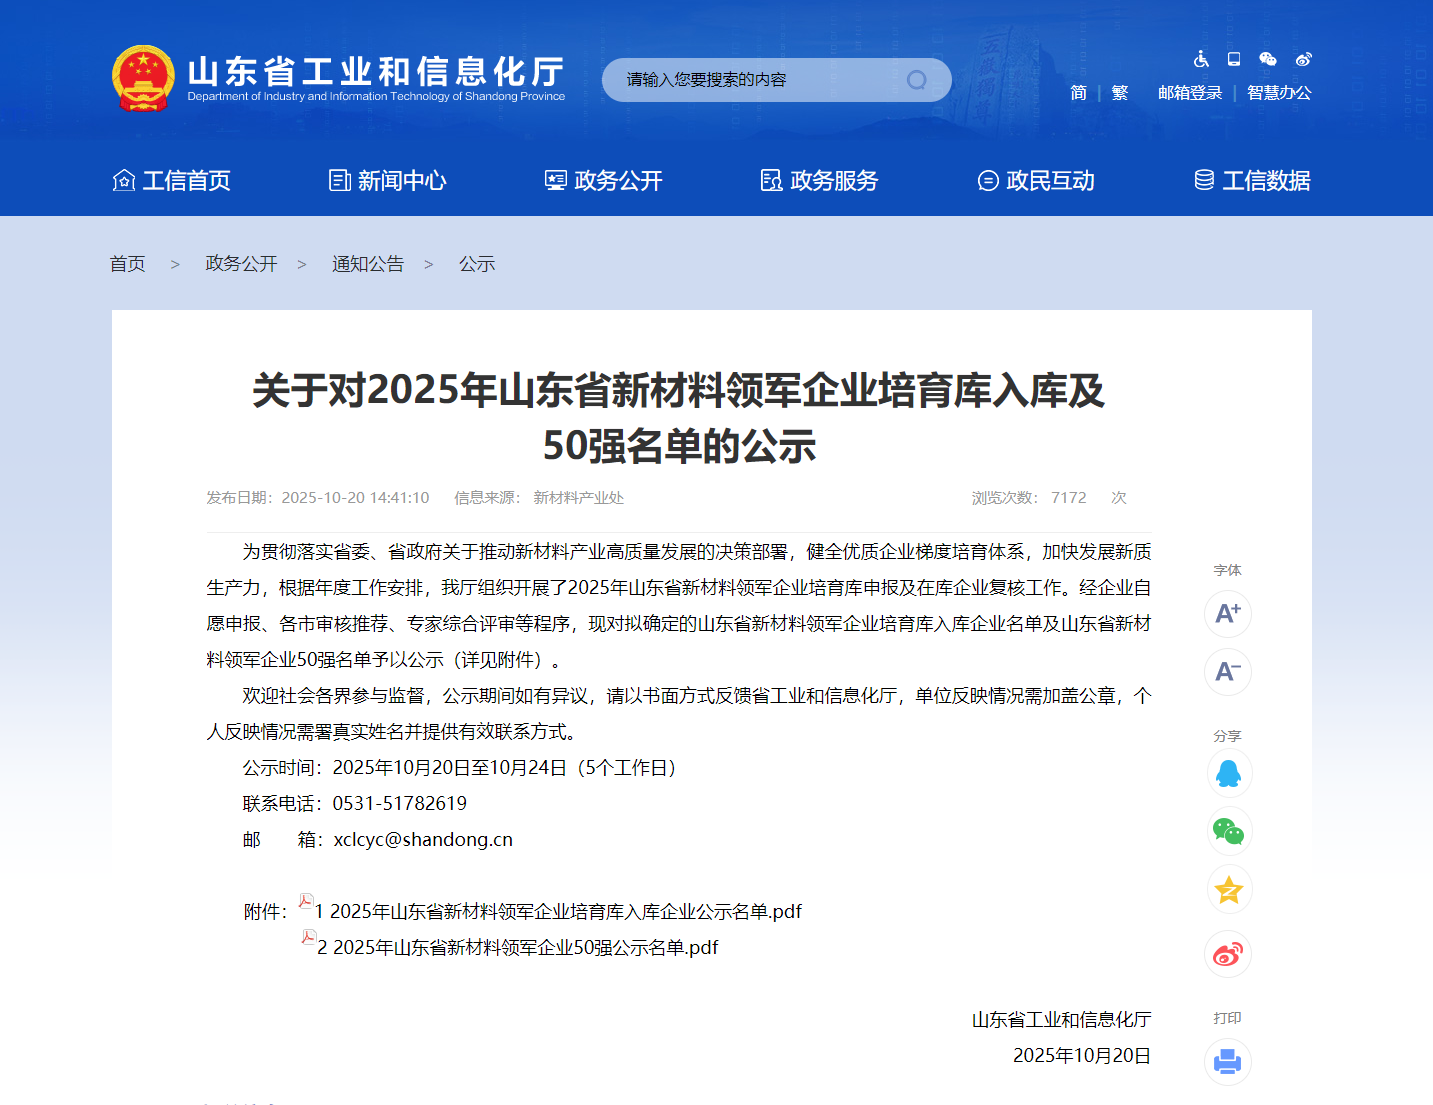Open the 50强公示名单 PDF attachment
Screen dimensions: 1433x1105
point(525,948)
